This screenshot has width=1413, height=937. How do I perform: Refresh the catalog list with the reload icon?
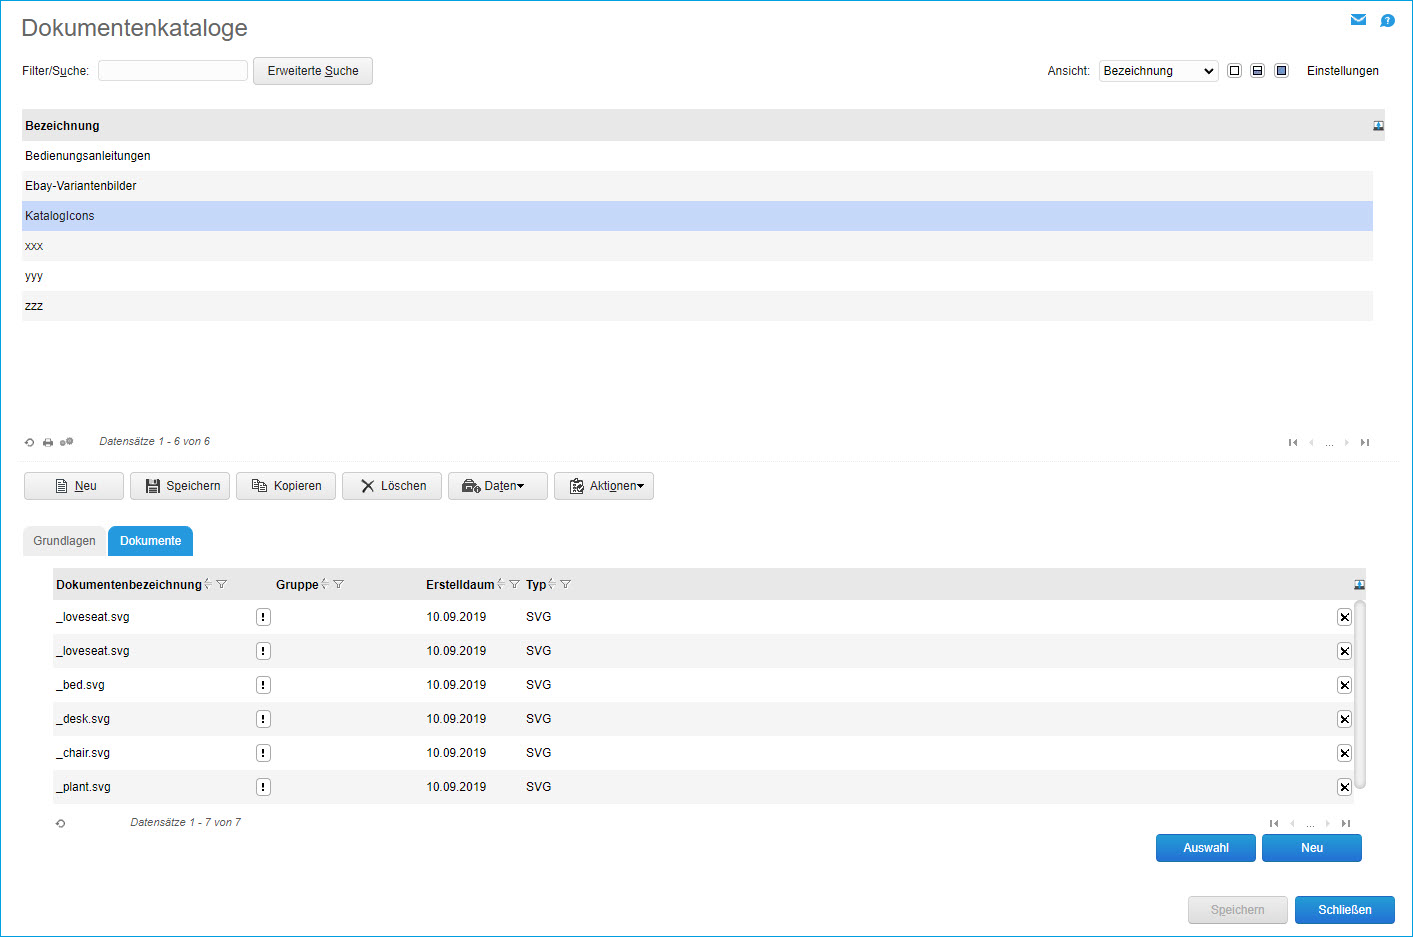click(x=29, y=442)
